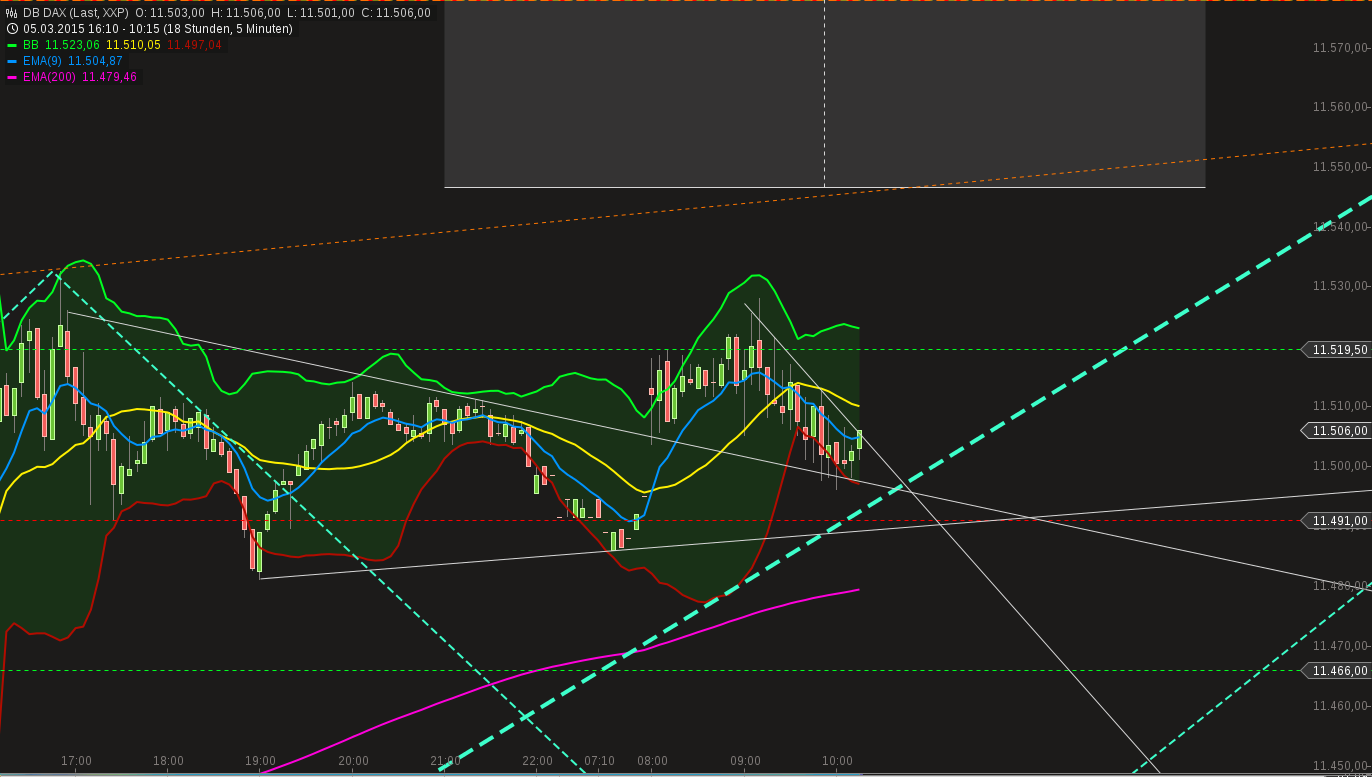Toggle the EMA(9) line visibility
Screen dimensions: 1372x777
pyautogui.click(x=12, y=61)
